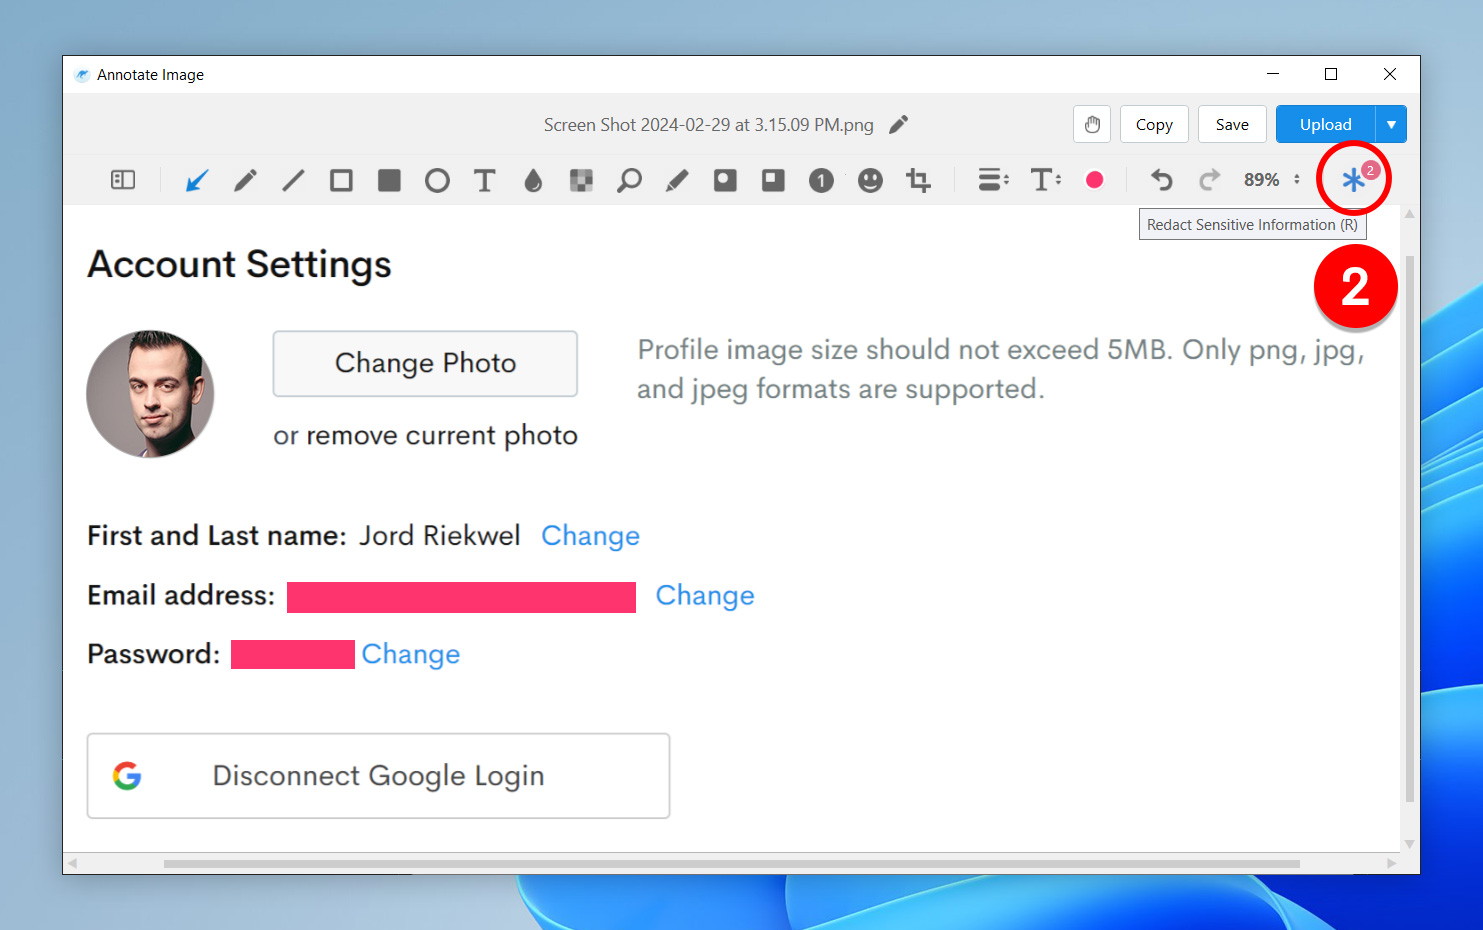
Task: Click 'or remove current photo' text
Action: (x=426, y=436)
